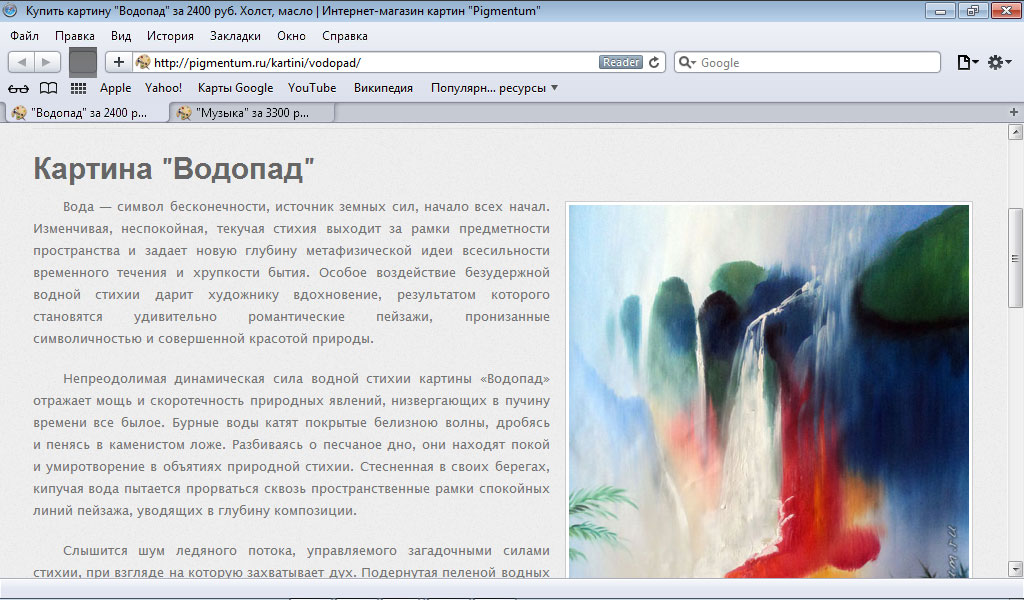Viewport: 1024px width, 600px height.
Task: Click paragraph starting "Непреодолимая динамическая сила"
Action: (291, 445)
